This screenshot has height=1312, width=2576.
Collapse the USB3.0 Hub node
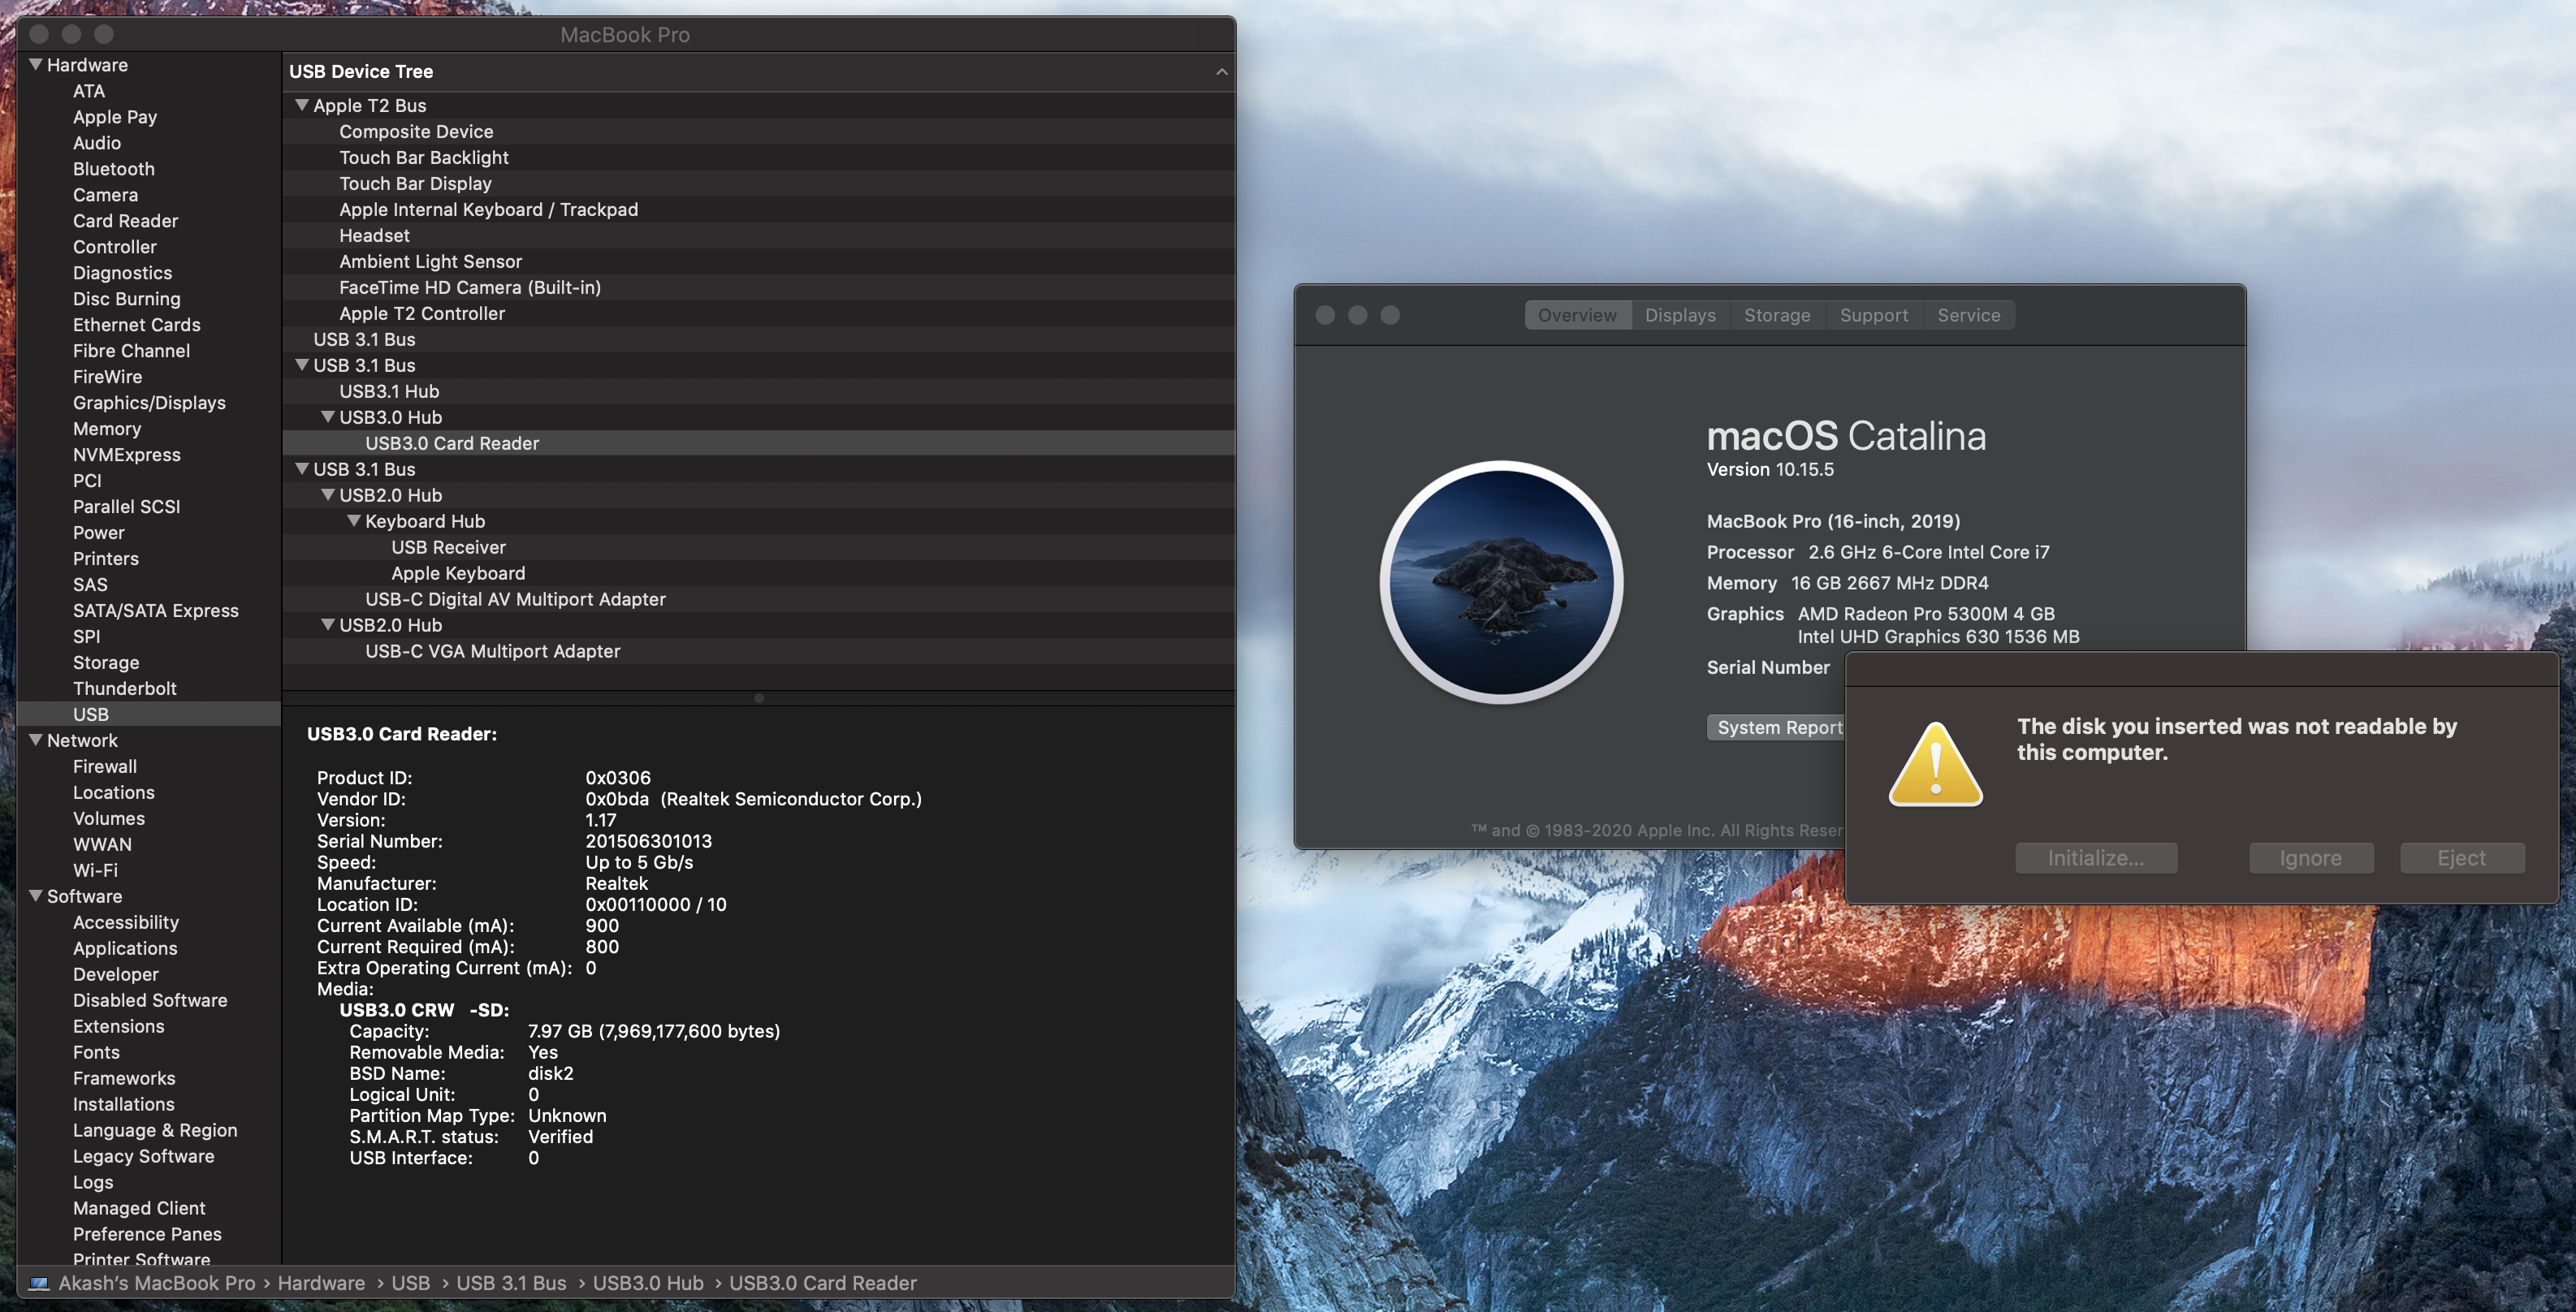(328, 417)
